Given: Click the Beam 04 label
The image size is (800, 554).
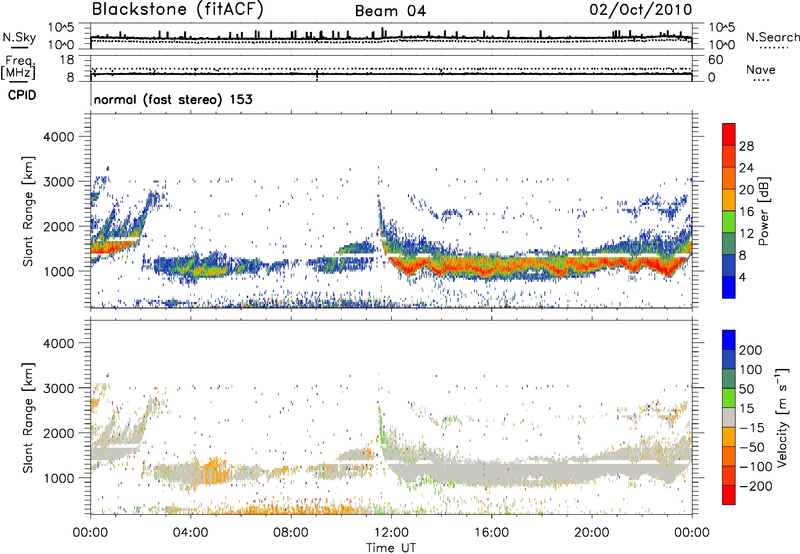Looking at the screenshot, I should point(390,11).
